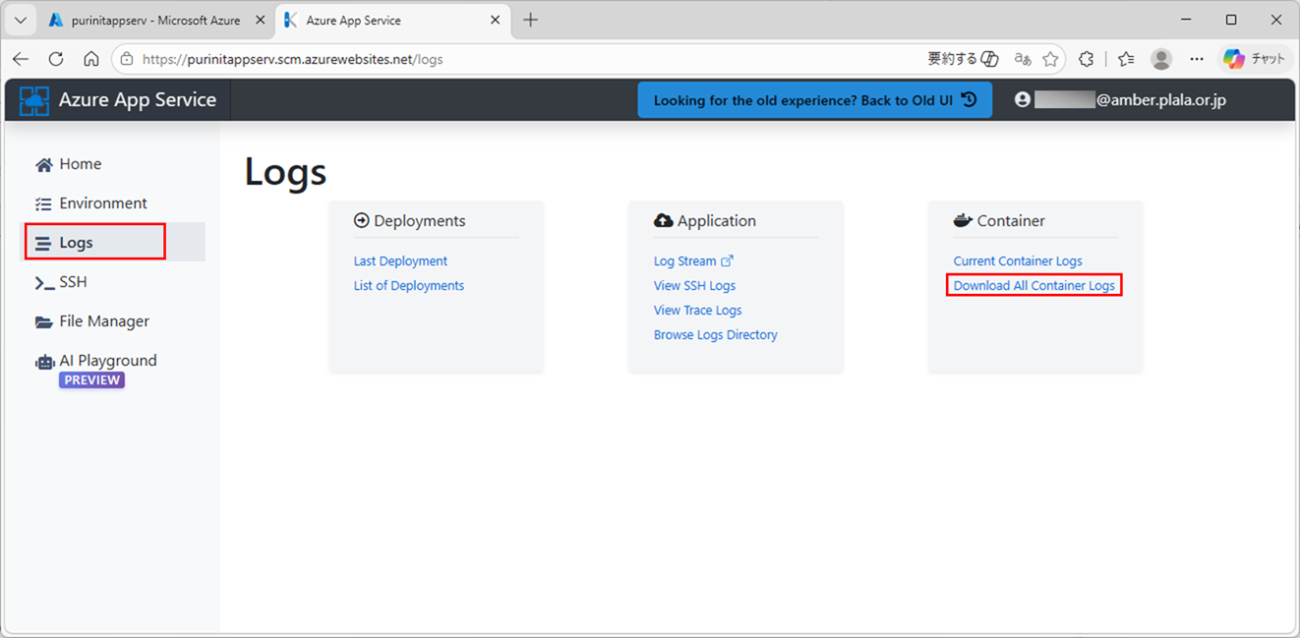The height and width of the screenshot is (638, 1300).
Task: Click the favorites star icon in address bar
Action: pyautogui.click(x=1050, y=59)
